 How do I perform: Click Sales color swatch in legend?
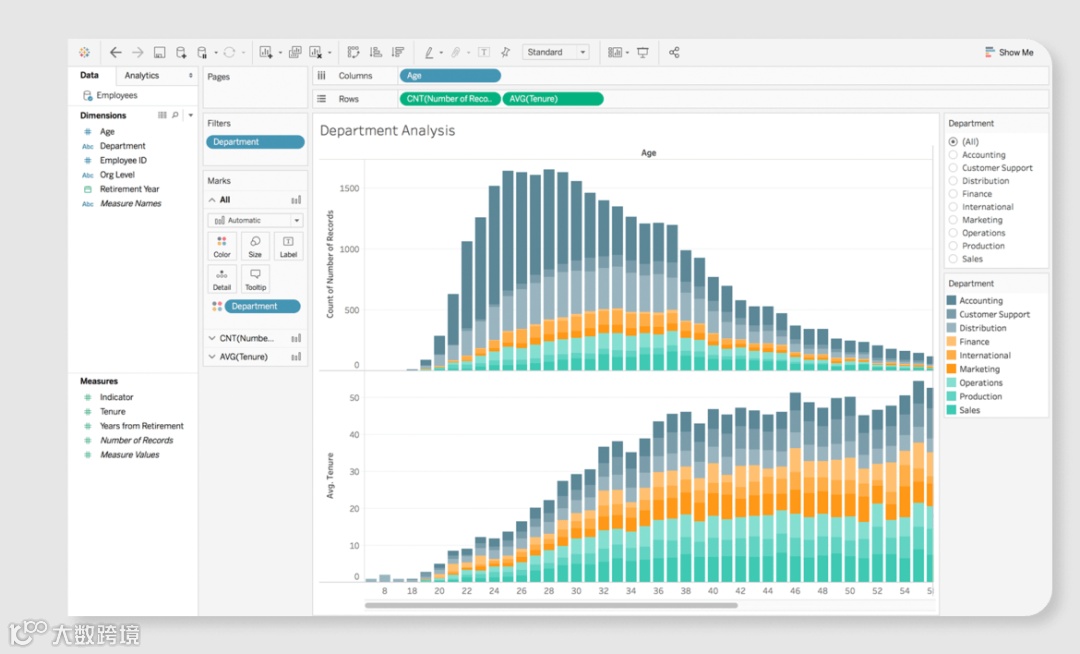[x=951, y=410]
